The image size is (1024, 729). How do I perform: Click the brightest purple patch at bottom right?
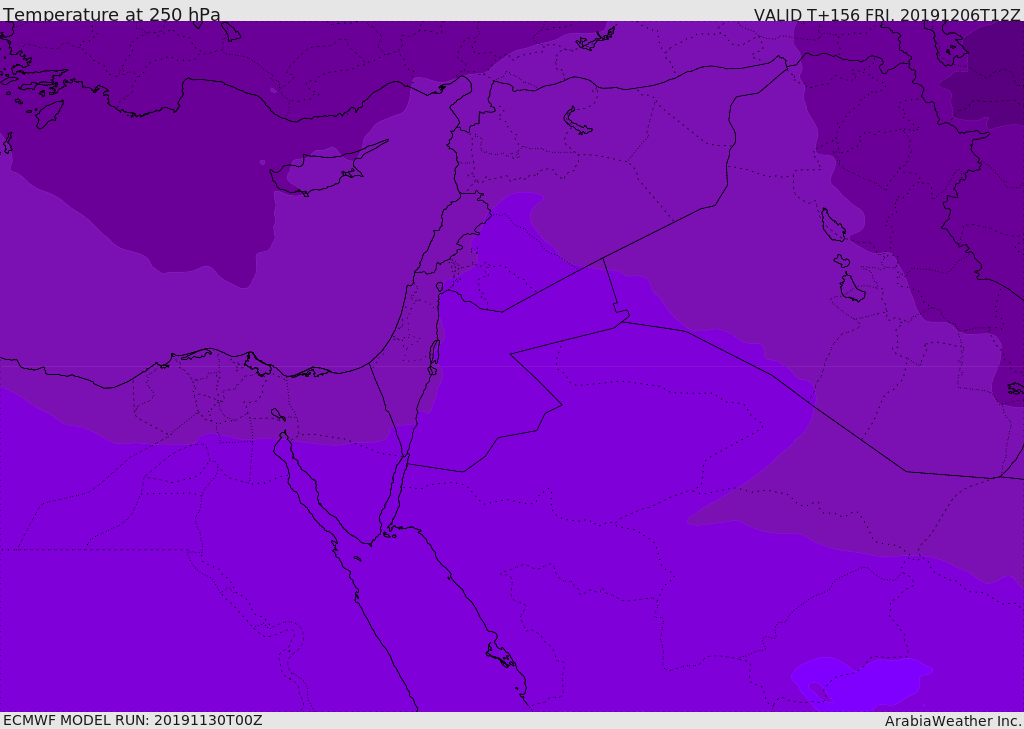click(862, 685)
